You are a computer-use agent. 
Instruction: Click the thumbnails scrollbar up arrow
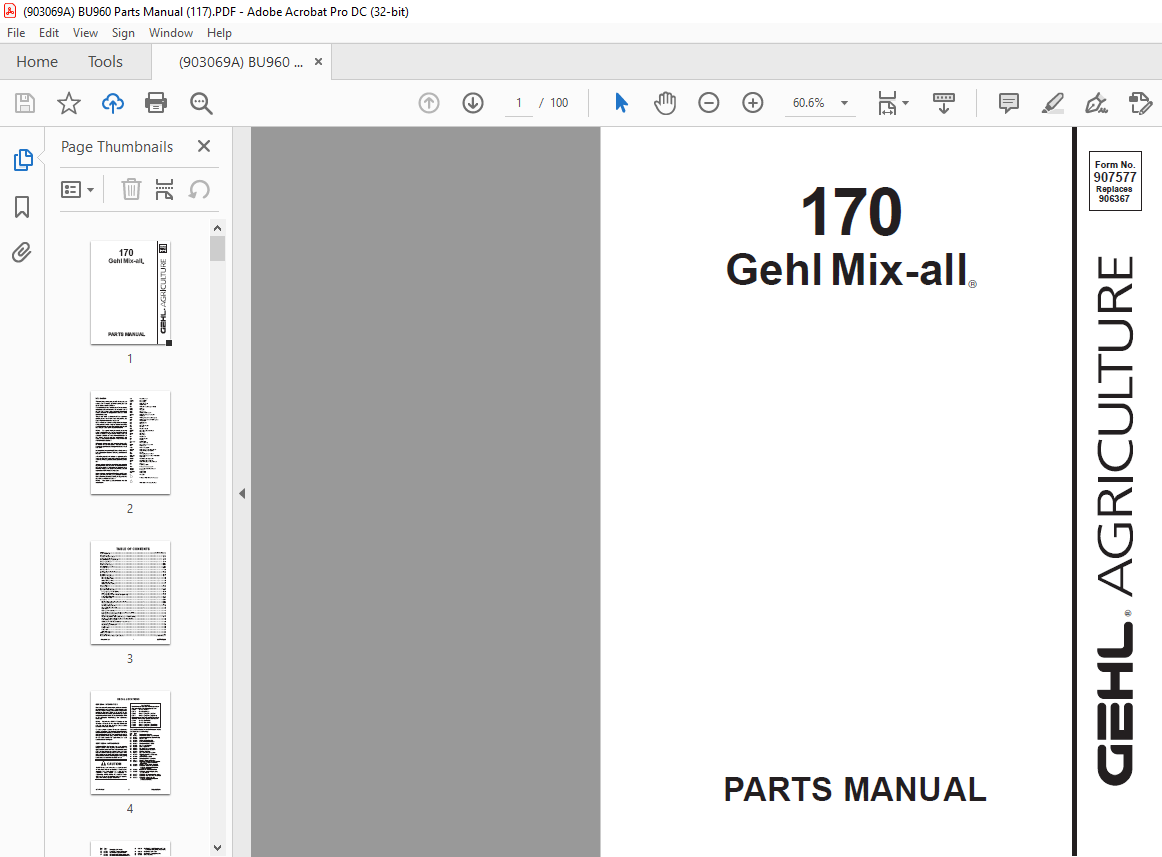pyautogui.click(x=217, y=228)
